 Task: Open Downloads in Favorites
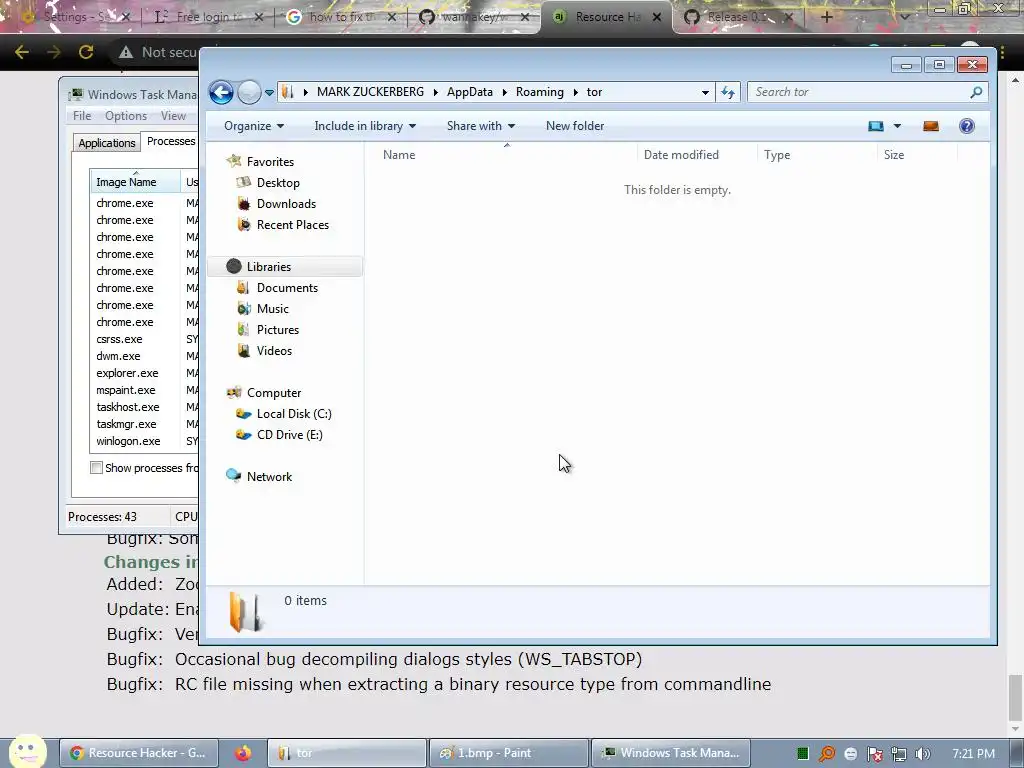click(286, 204)
